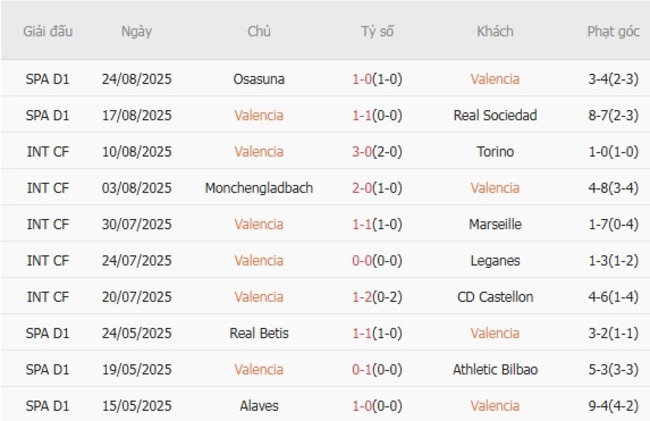Click the 24/08/2025 match date

pos(136,79)
